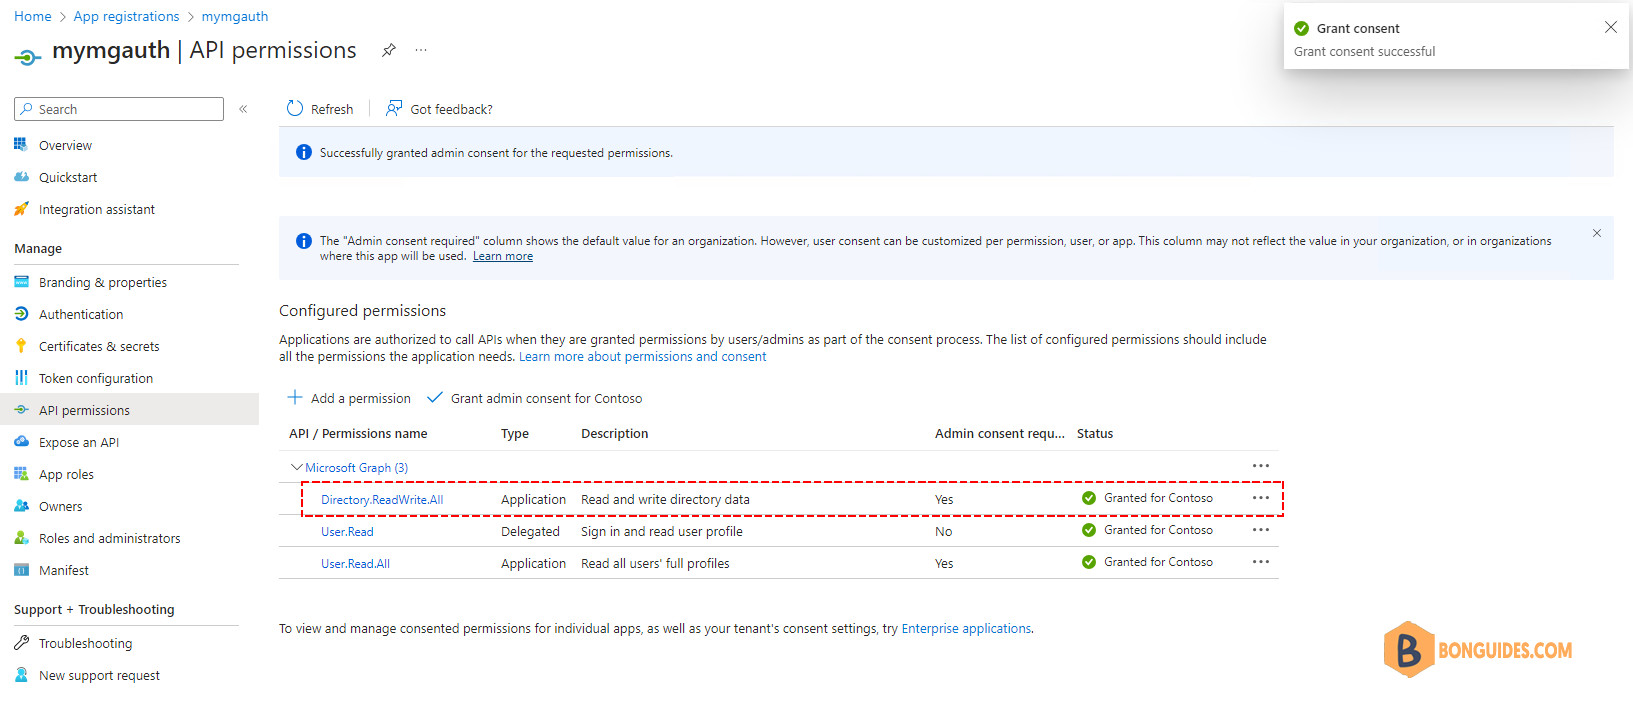1633x715 pixels.
Task: Open the more options menu for Microsoft Graph group
Action: point(1261,466)
